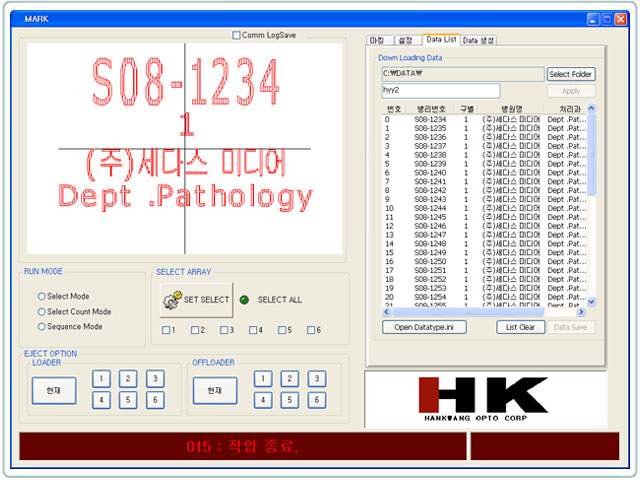640x480 pixels.
Task: Tick array checkbox 4
Action: (253, 330)
